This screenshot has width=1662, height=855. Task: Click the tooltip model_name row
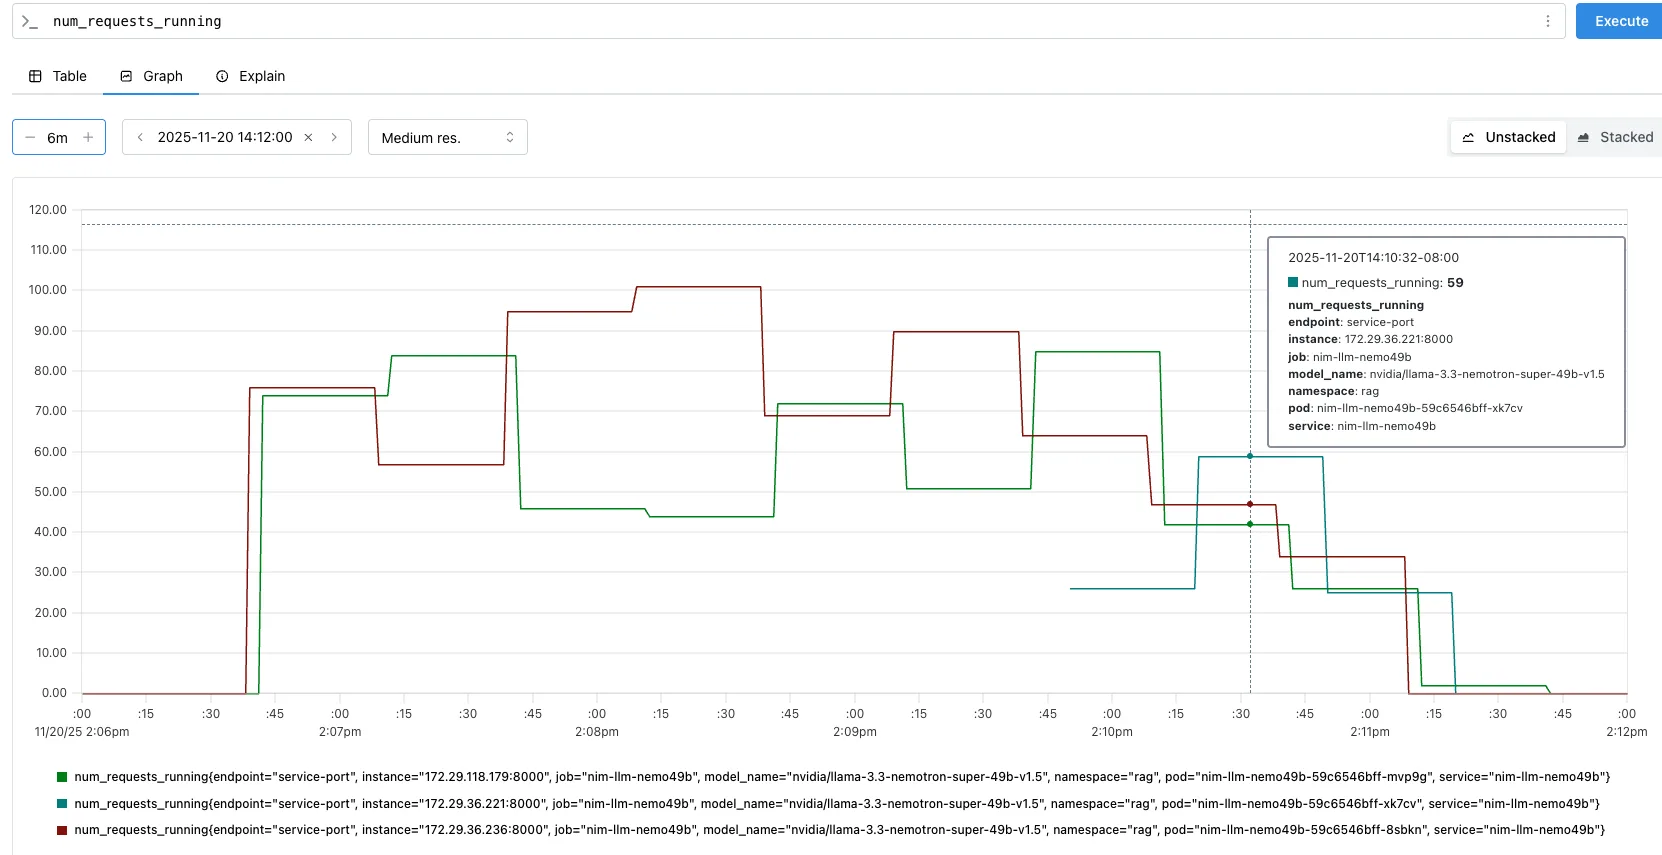coord(1446,374)
